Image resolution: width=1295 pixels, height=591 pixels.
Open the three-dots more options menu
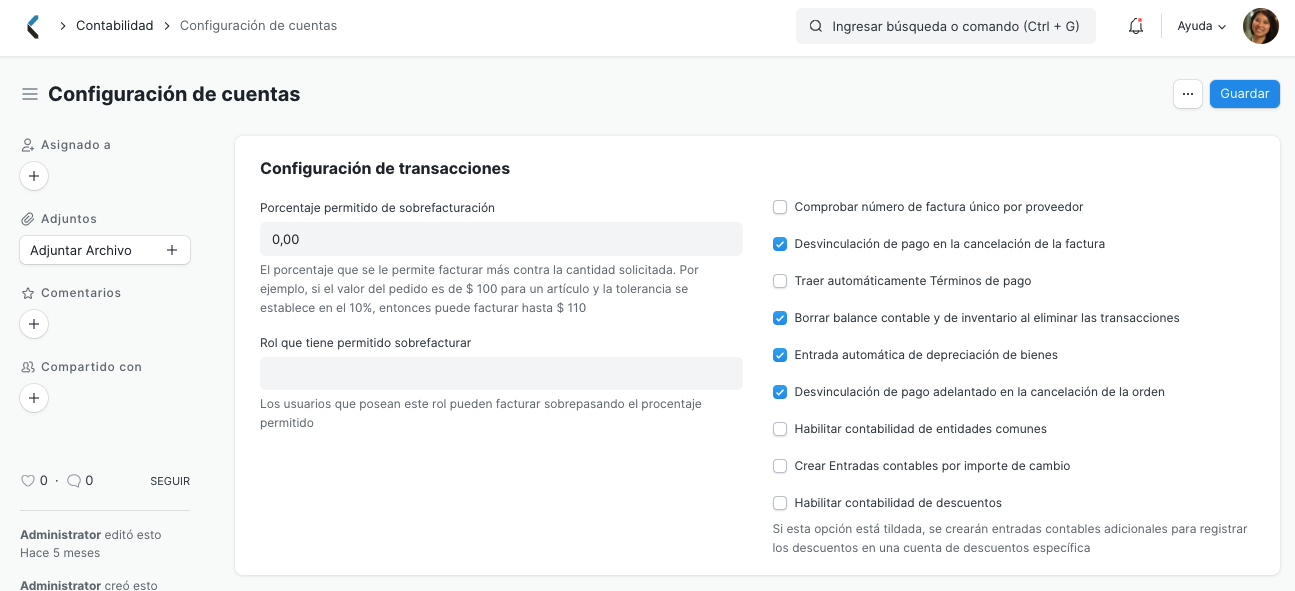click(x=1188, y=94)
